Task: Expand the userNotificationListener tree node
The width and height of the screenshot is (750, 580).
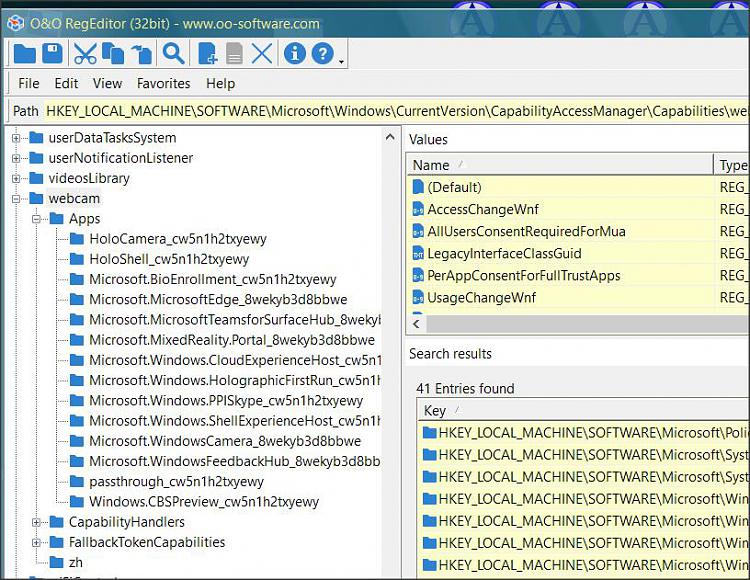Action: [16, 158]
